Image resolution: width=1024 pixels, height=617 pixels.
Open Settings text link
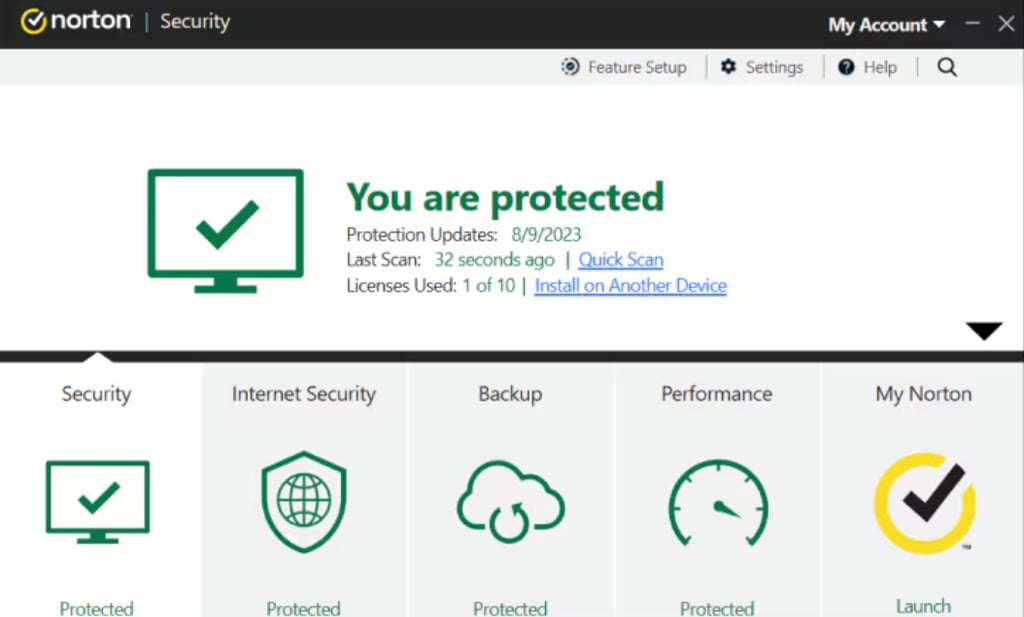(x=774, y=67)
